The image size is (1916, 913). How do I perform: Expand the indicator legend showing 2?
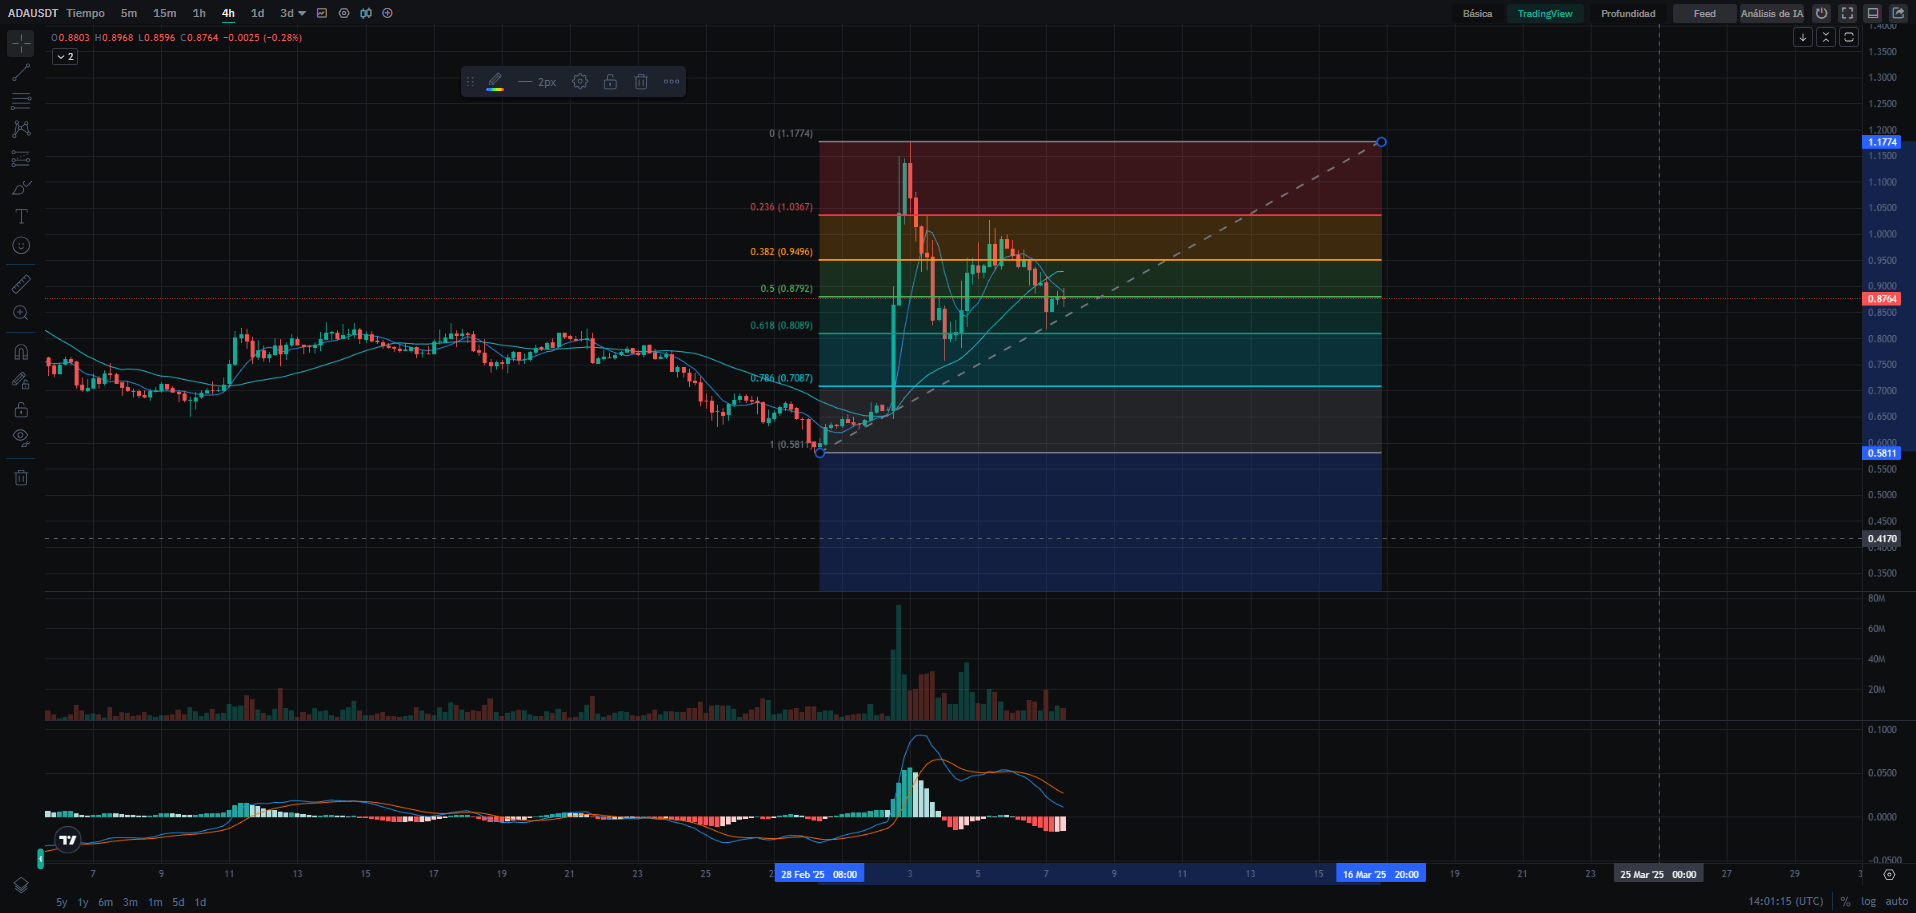pyautogui.click(x=65, y=57)
